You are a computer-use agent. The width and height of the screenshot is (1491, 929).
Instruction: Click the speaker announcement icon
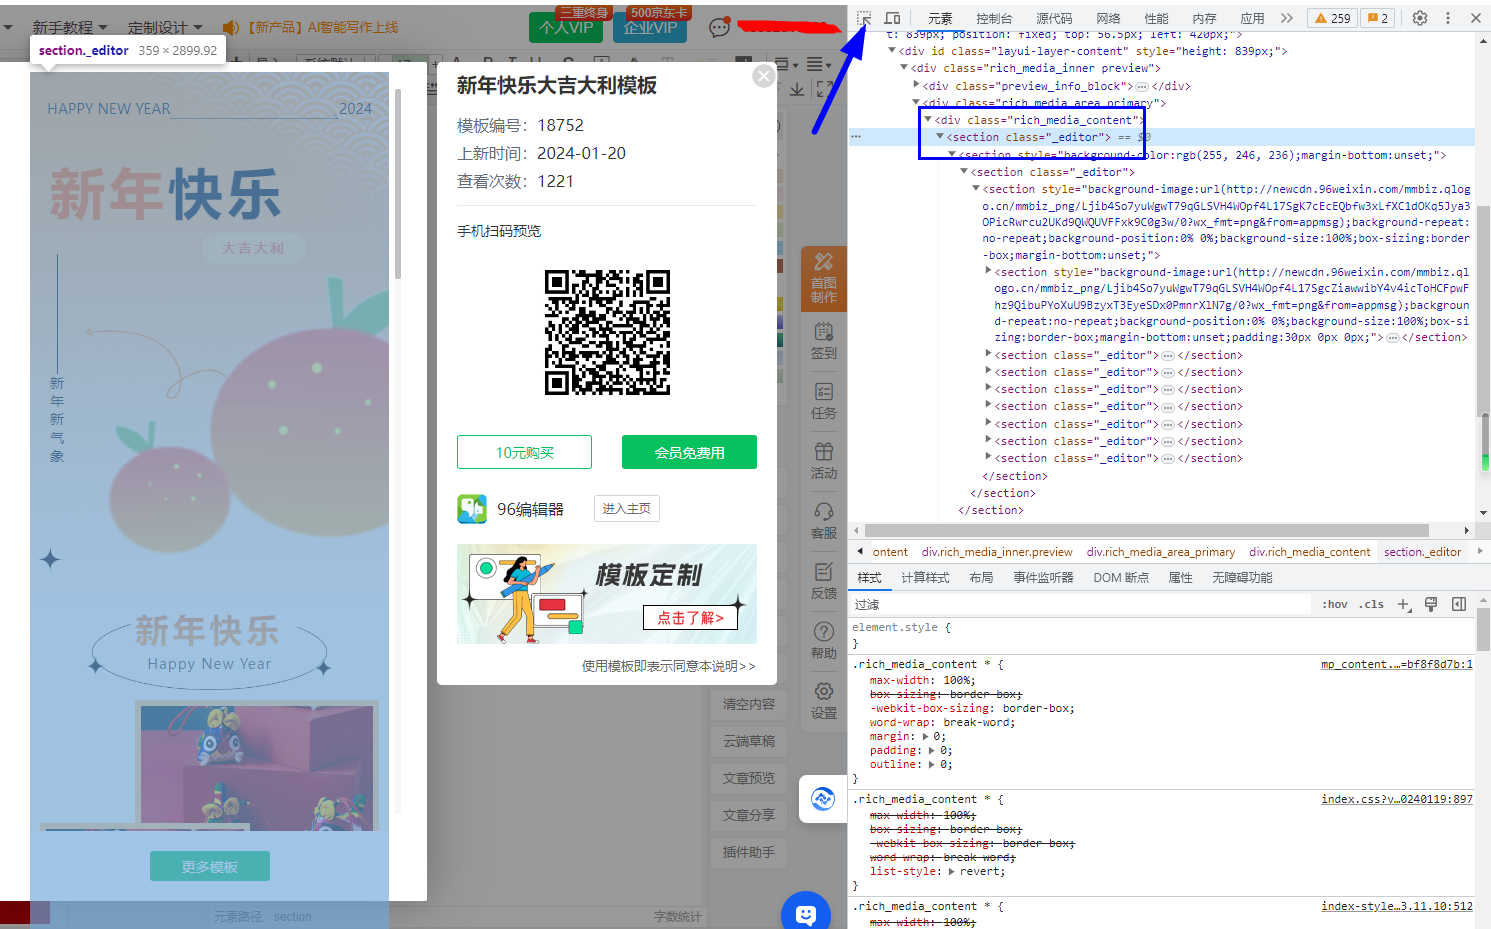(x=231, y=28)
